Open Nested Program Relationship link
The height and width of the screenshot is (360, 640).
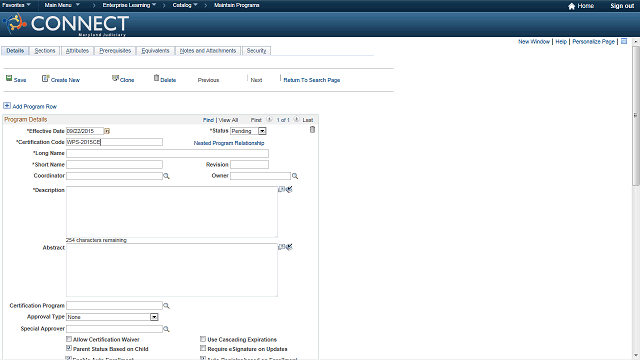tap(229, 143)
